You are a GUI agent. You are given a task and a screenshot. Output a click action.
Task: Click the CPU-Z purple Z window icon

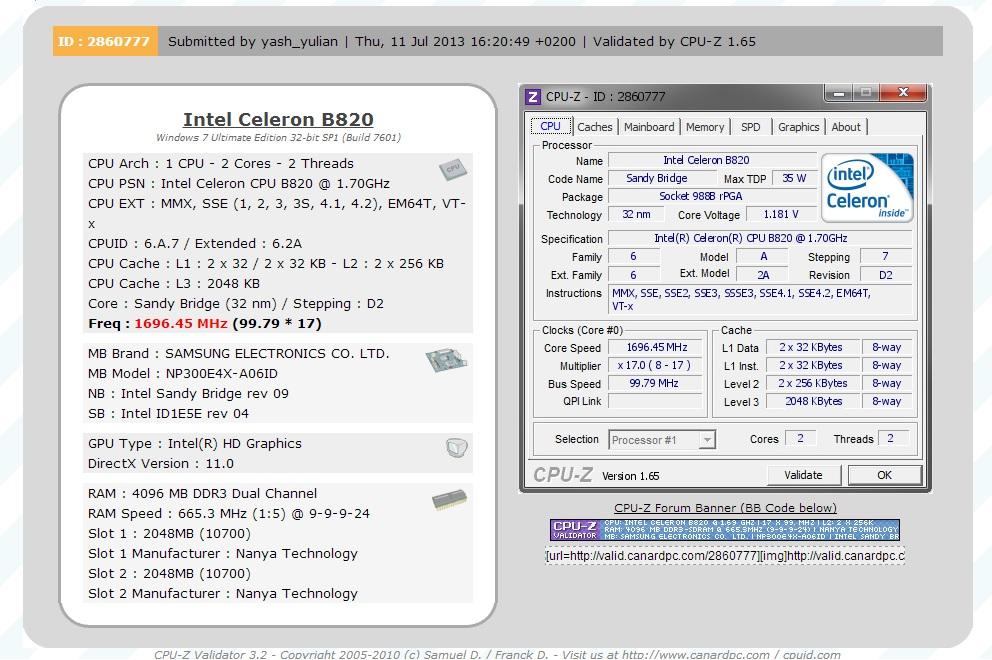tap(533, 96)
